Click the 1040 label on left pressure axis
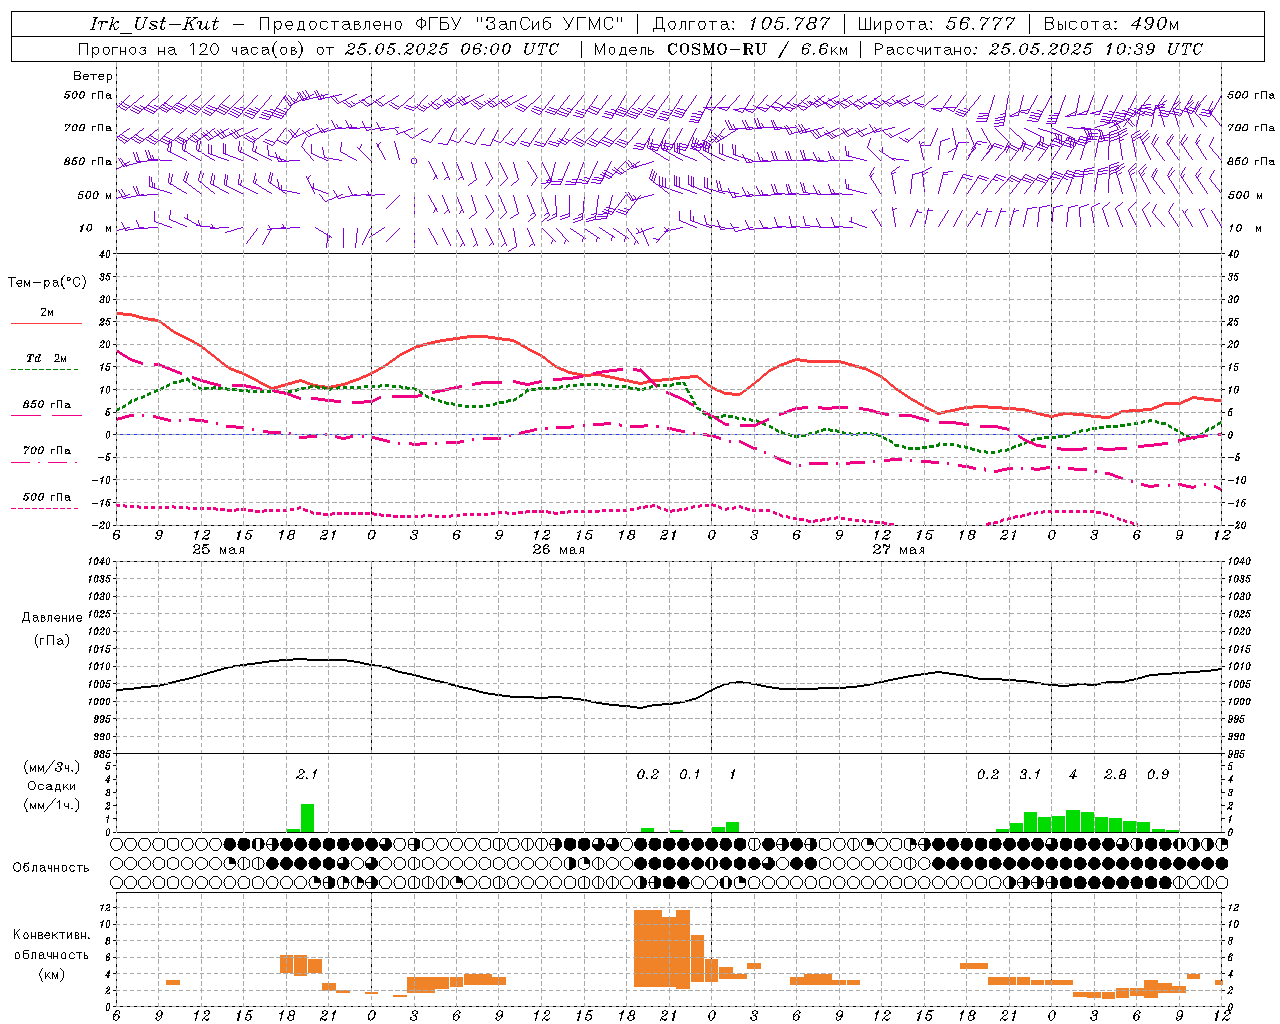Image resolution: width=1280 pixels, height=1024 pixels. tap(99, 562)
